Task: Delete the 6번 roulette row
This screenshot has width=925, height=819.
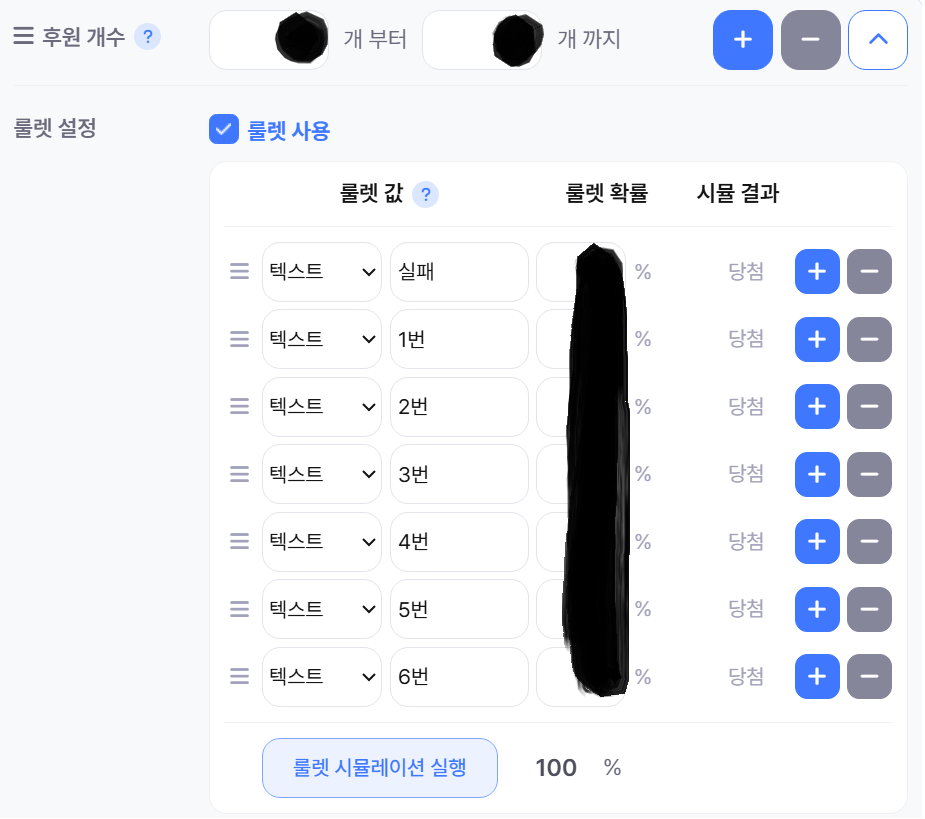Action: click(x=869, y=676)
